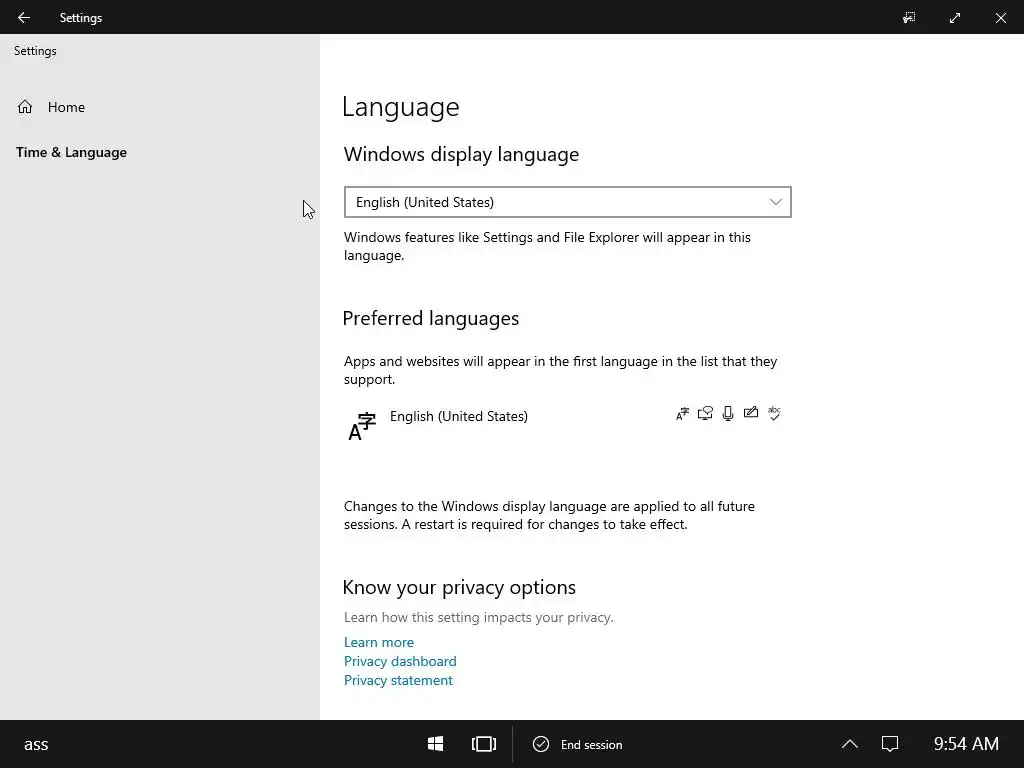Go back using the arrow in title bar
The height and width of the screenshot is (768, 1024).
pos(24,18)
